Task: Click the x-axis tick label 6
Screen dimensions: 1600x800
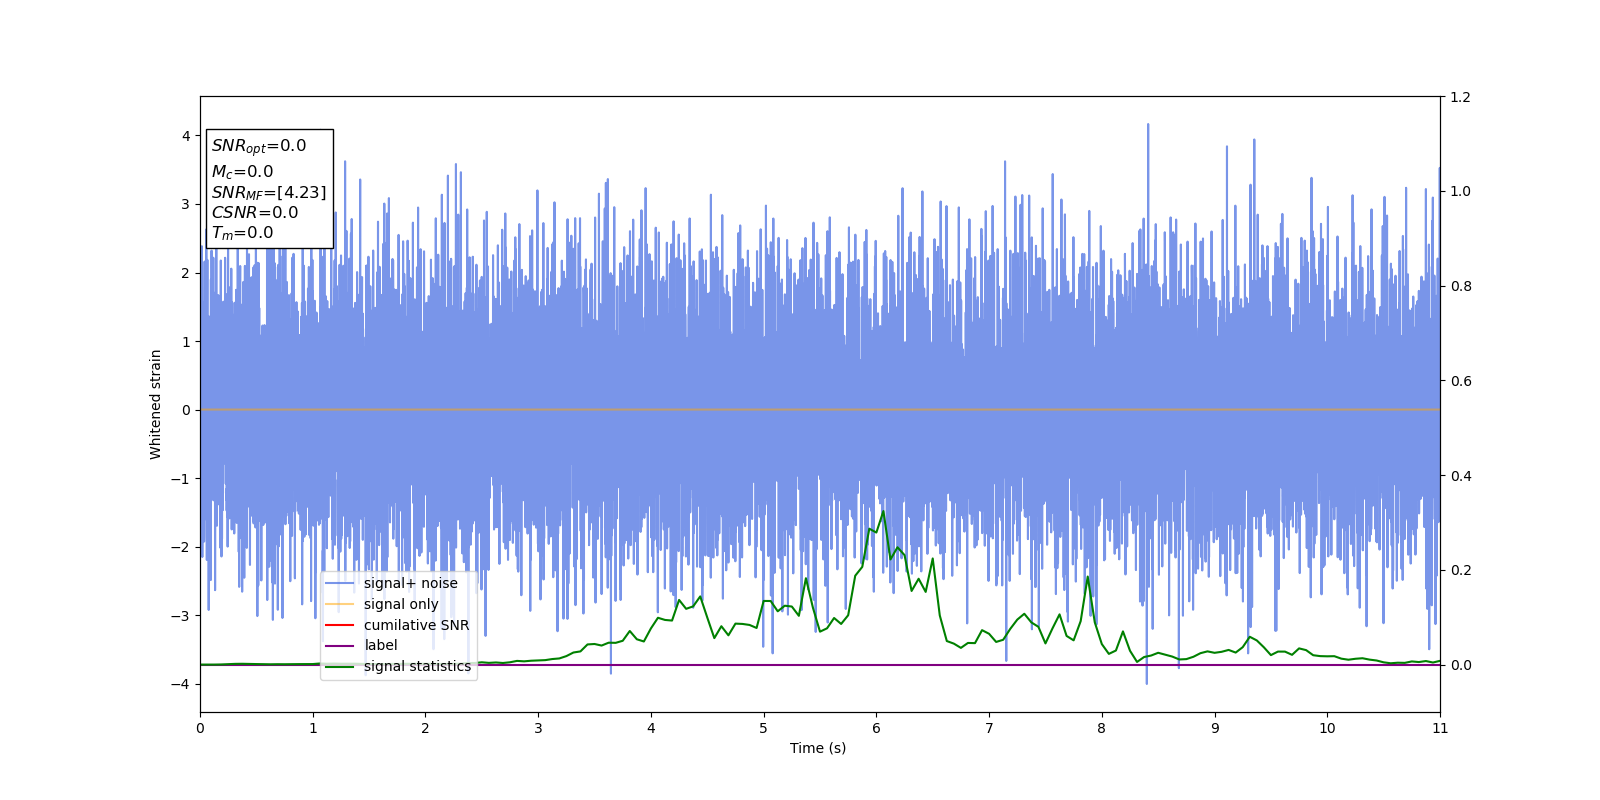Action: tap(876, 728)
